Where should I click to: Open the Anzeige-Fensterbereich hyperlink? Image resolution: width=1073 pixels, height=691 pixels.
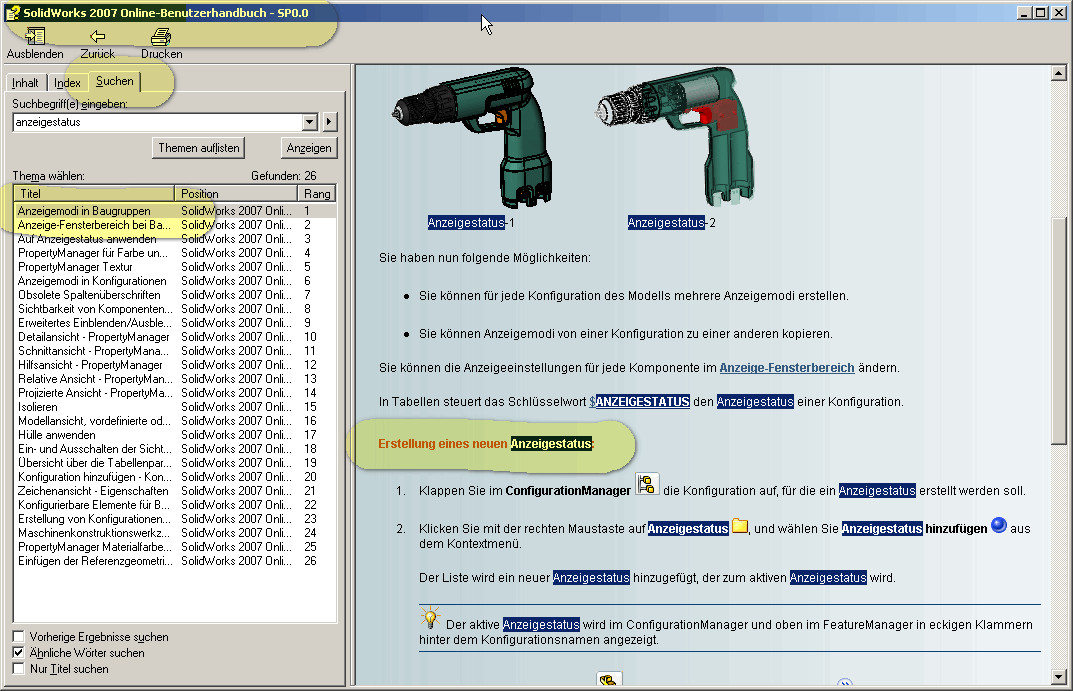pos(786,368)
